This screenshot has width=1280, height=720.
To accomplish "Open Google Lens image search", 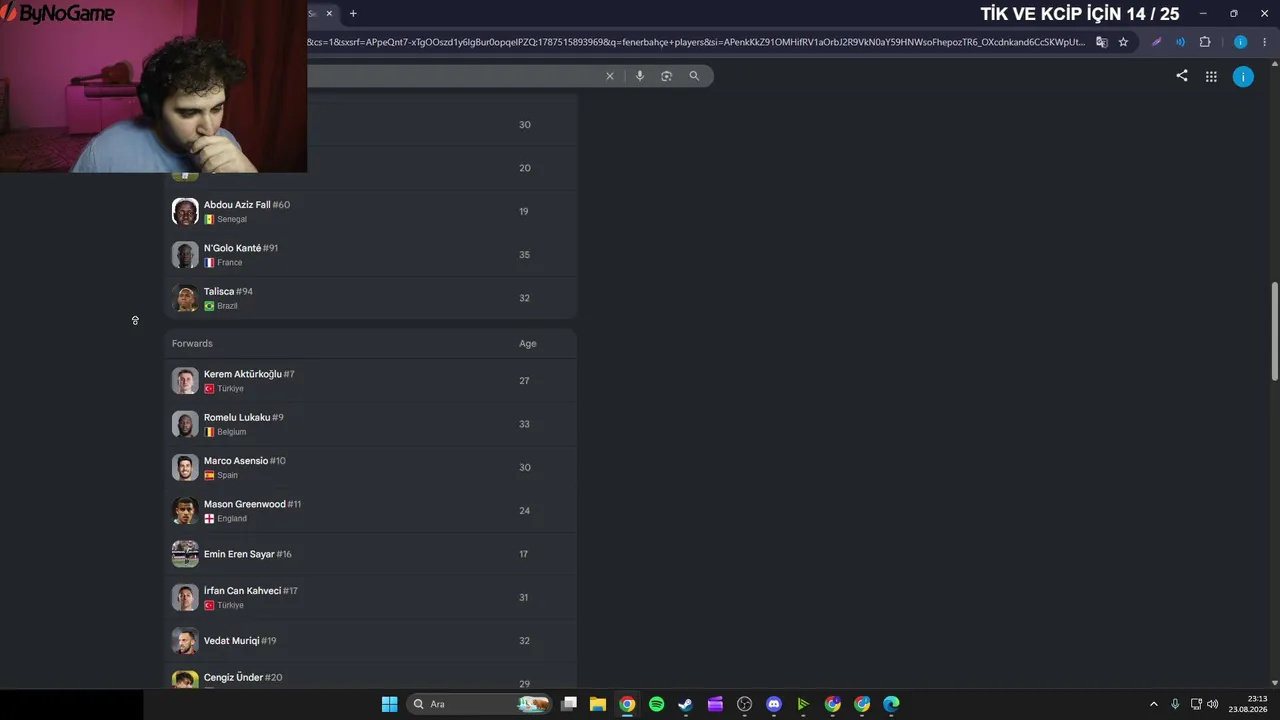I will pos(667,76).
